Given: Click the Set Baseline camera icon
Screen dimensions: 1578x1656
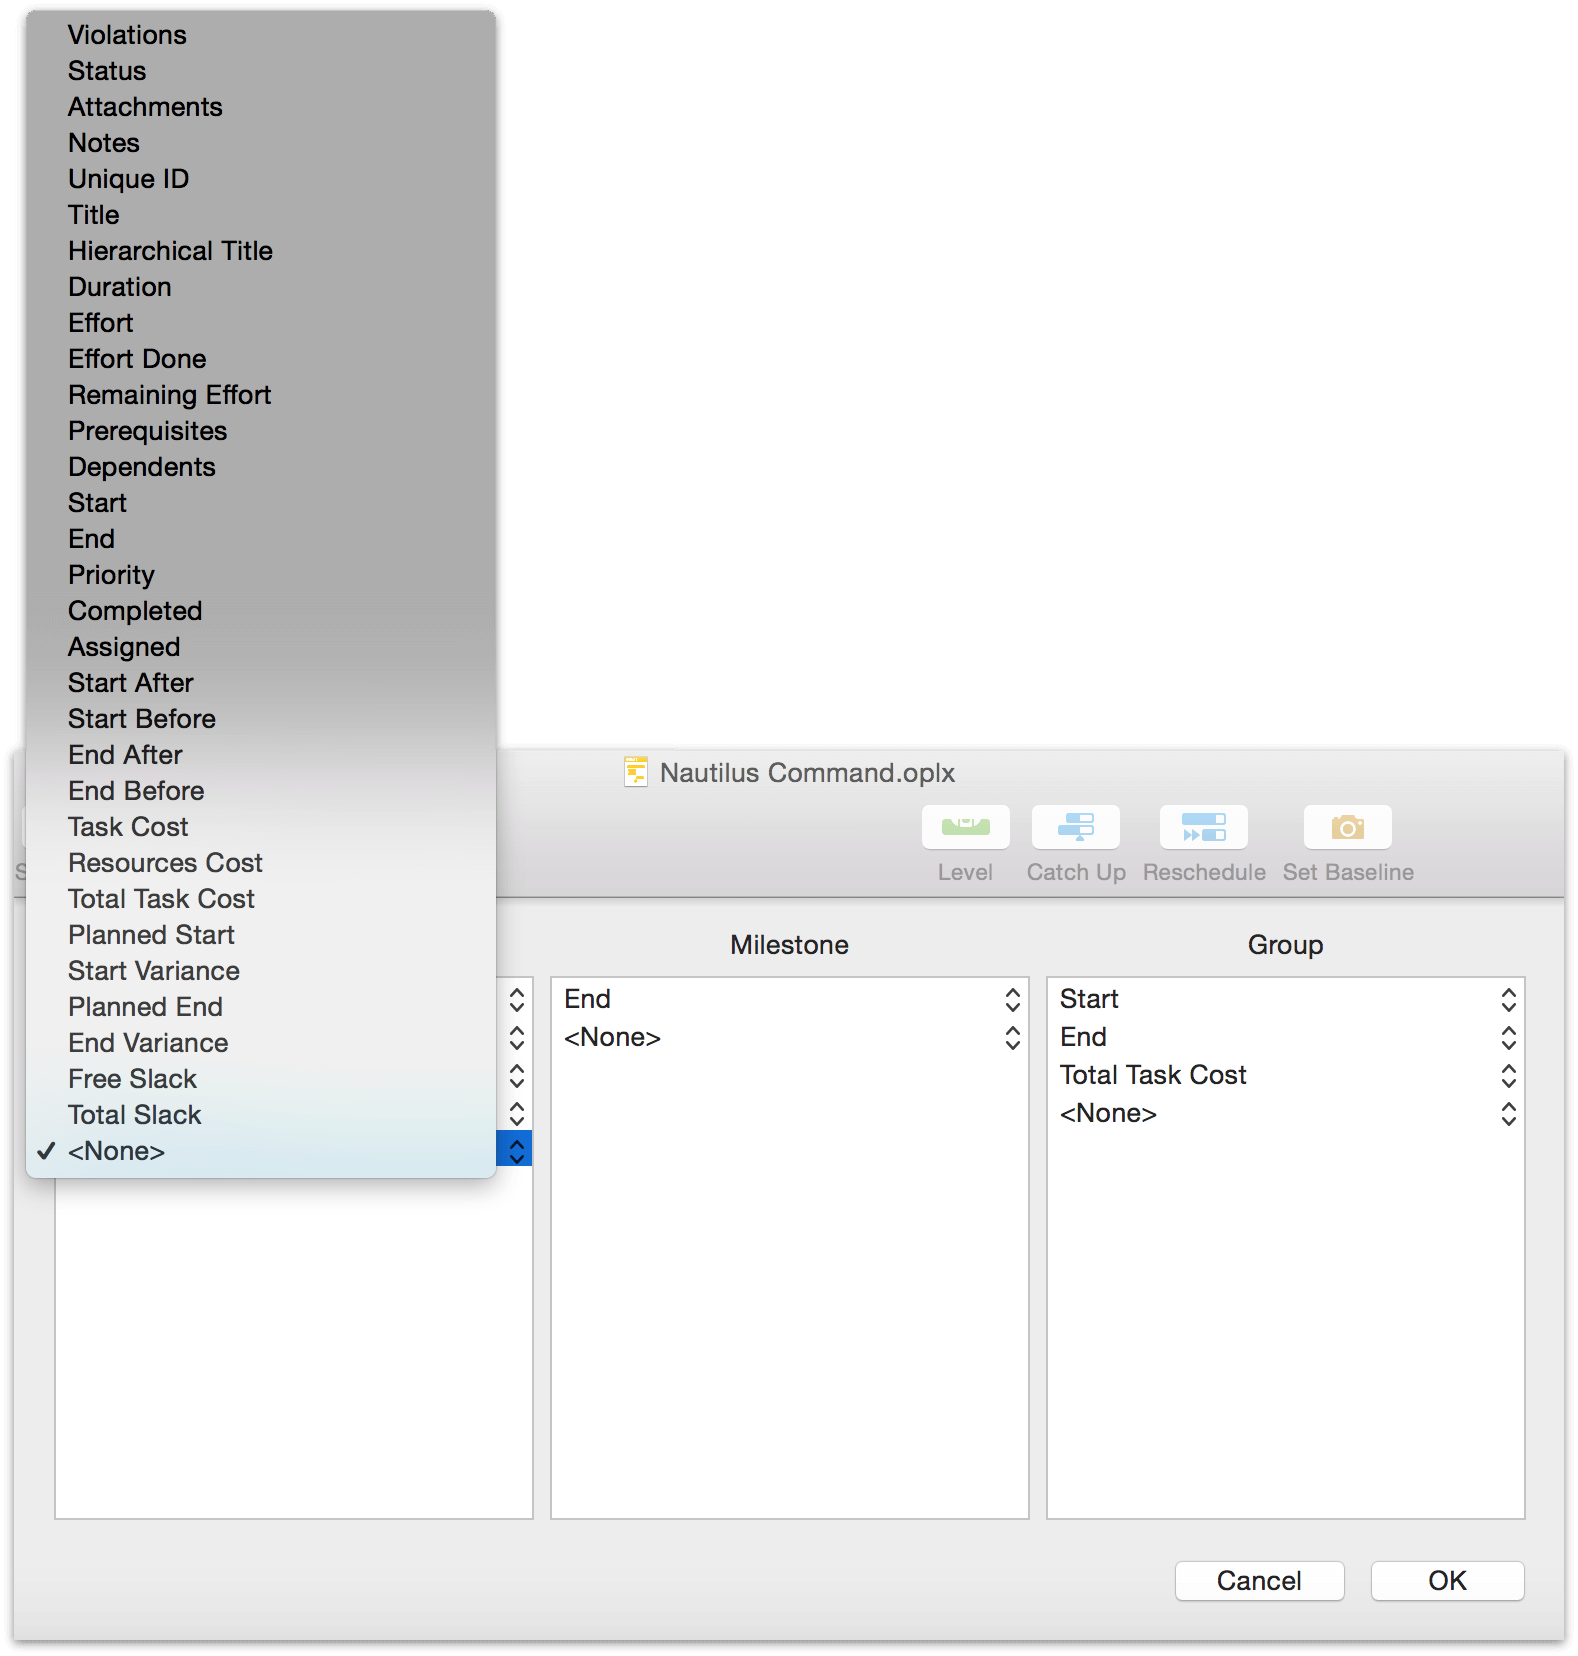Looking at the screenshot, I should pos(1347,827).
